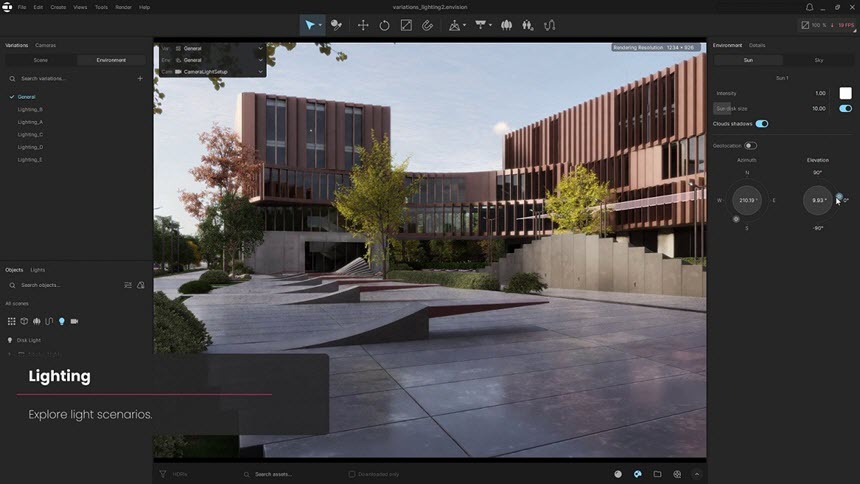Screen dimensions: 860x484
Task: Switch to the Sky tab
Action: [818, 60]
